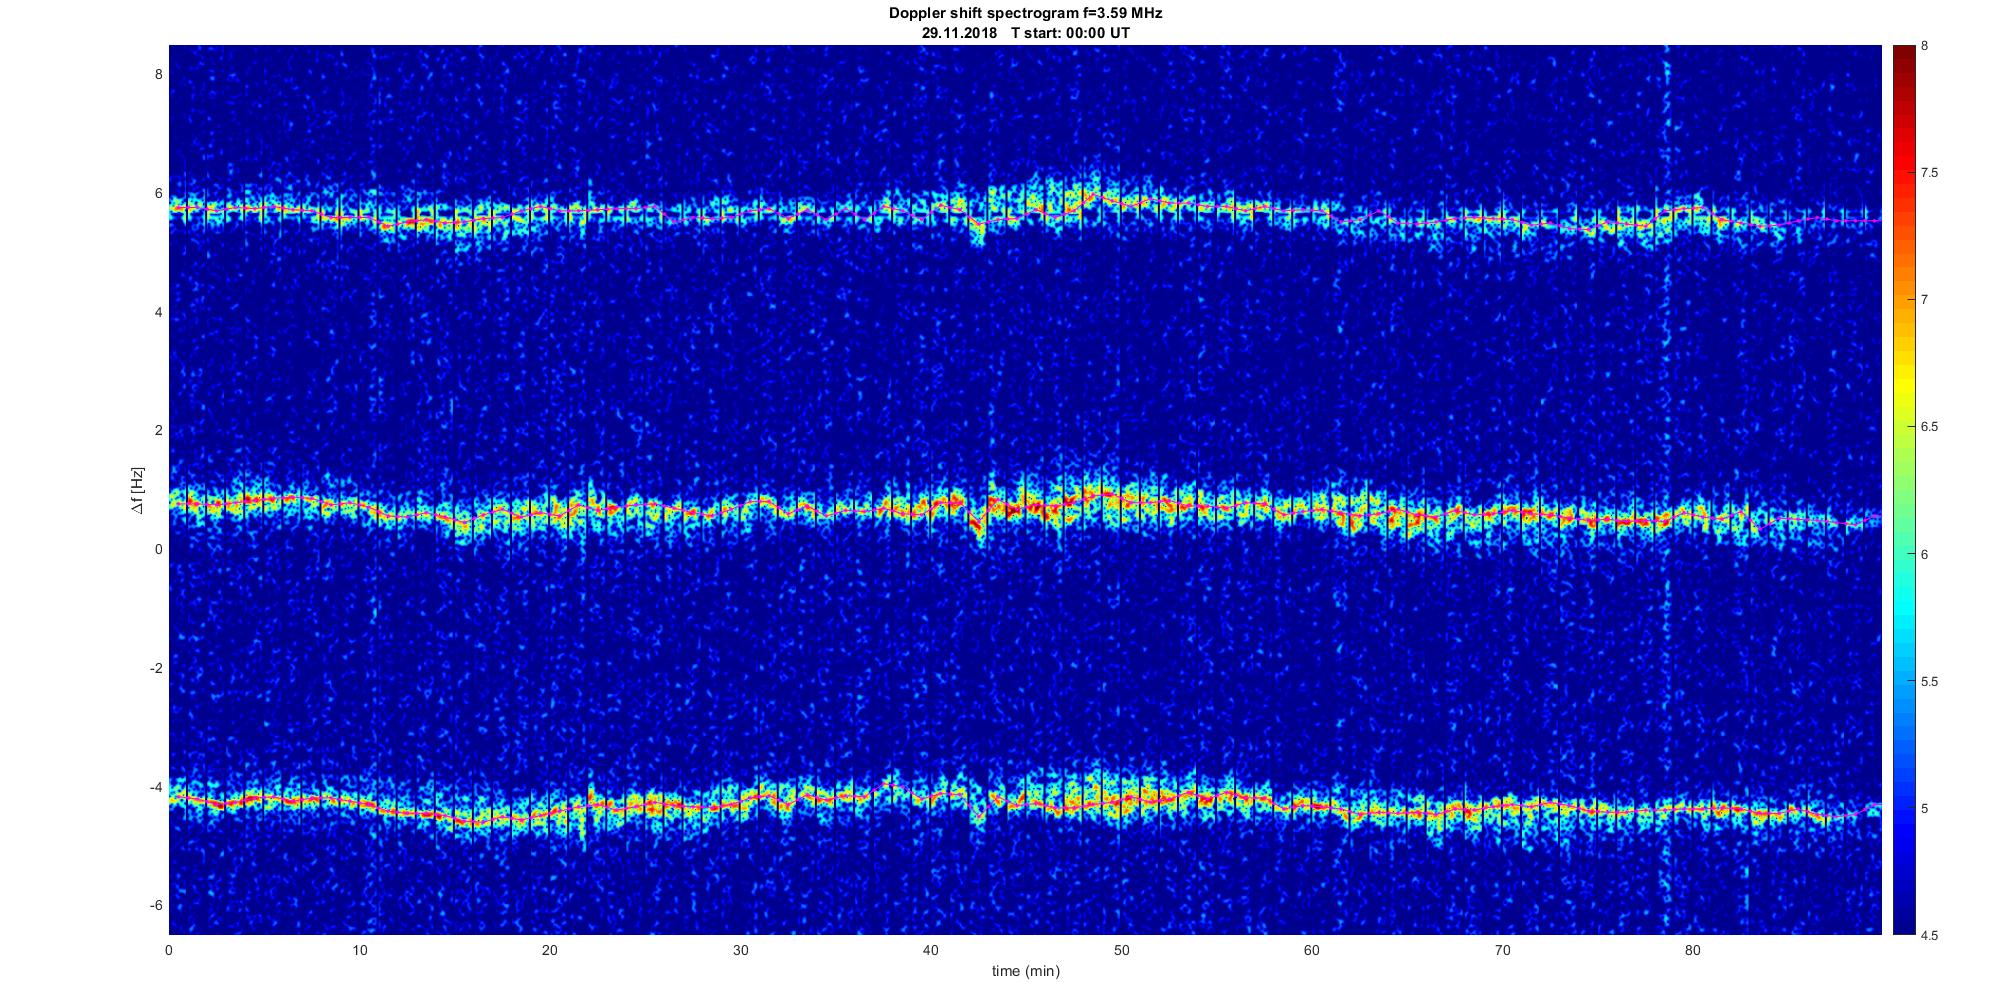Click the colorbar tick label '6.5'
Image resolution: width=2000 pixels, height=1003 pixels.
tap(1930, 427)
